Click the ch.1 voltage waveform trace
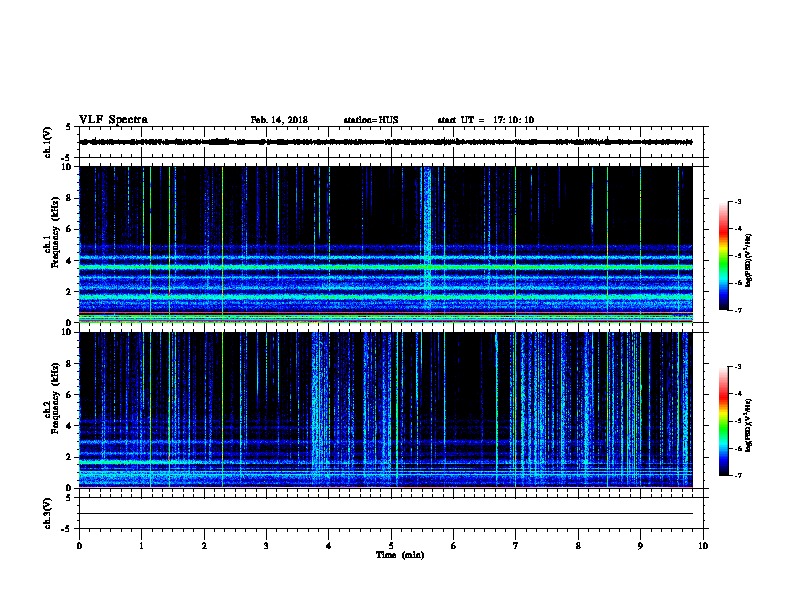Screen dimensions: 792x612 386,142
